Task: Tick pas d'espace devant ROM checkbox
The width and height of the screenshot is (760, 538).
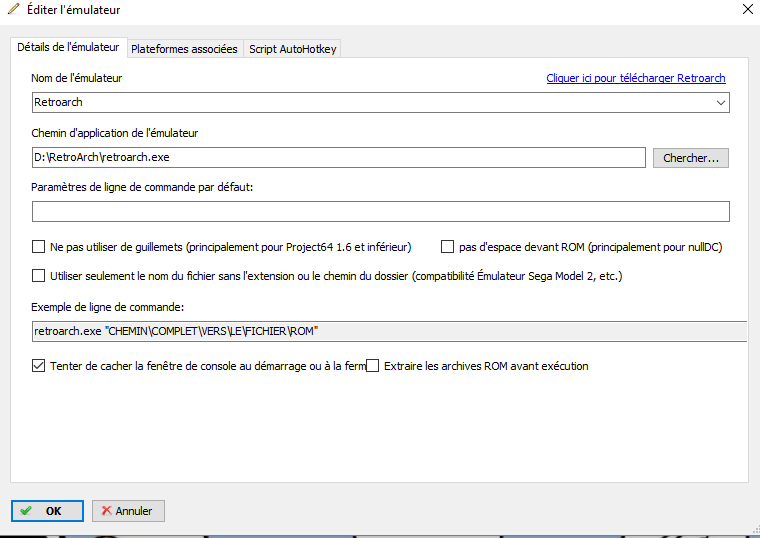Action: pos(447,247)
